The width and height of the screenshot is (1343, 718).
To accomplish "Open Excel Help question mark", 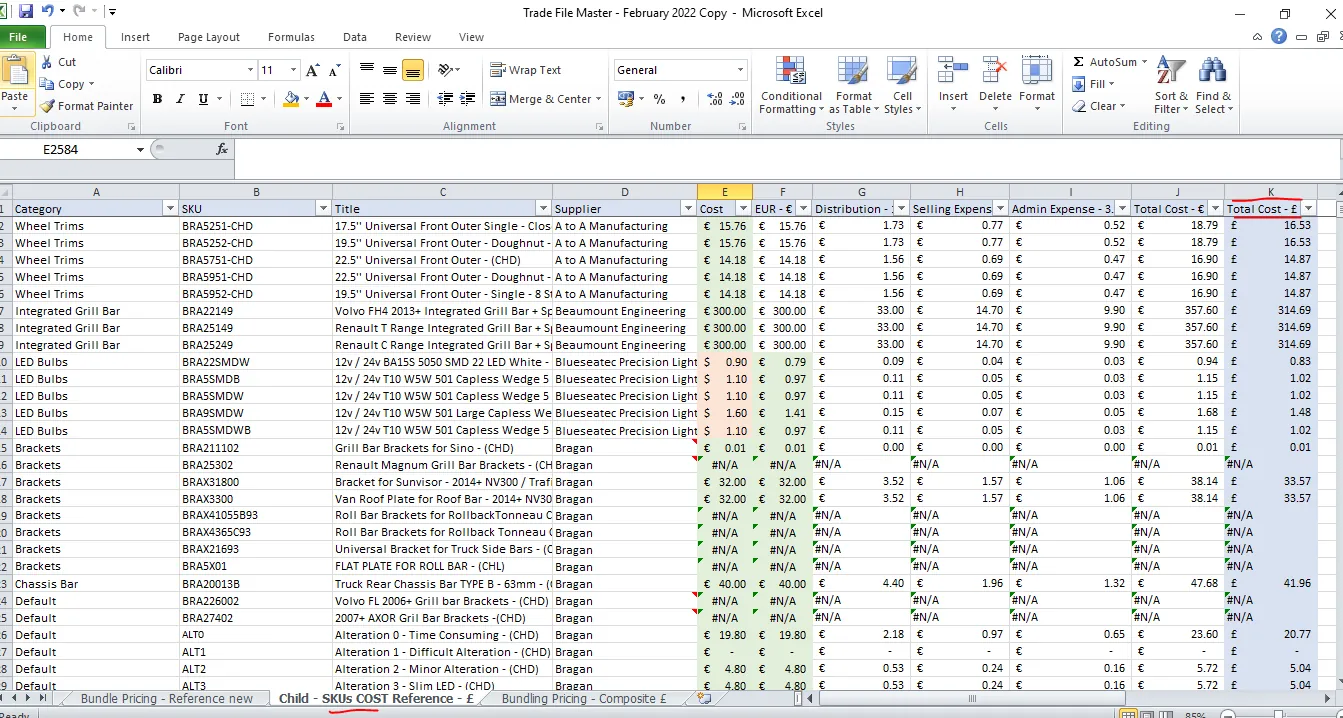I will (1278, 37).
